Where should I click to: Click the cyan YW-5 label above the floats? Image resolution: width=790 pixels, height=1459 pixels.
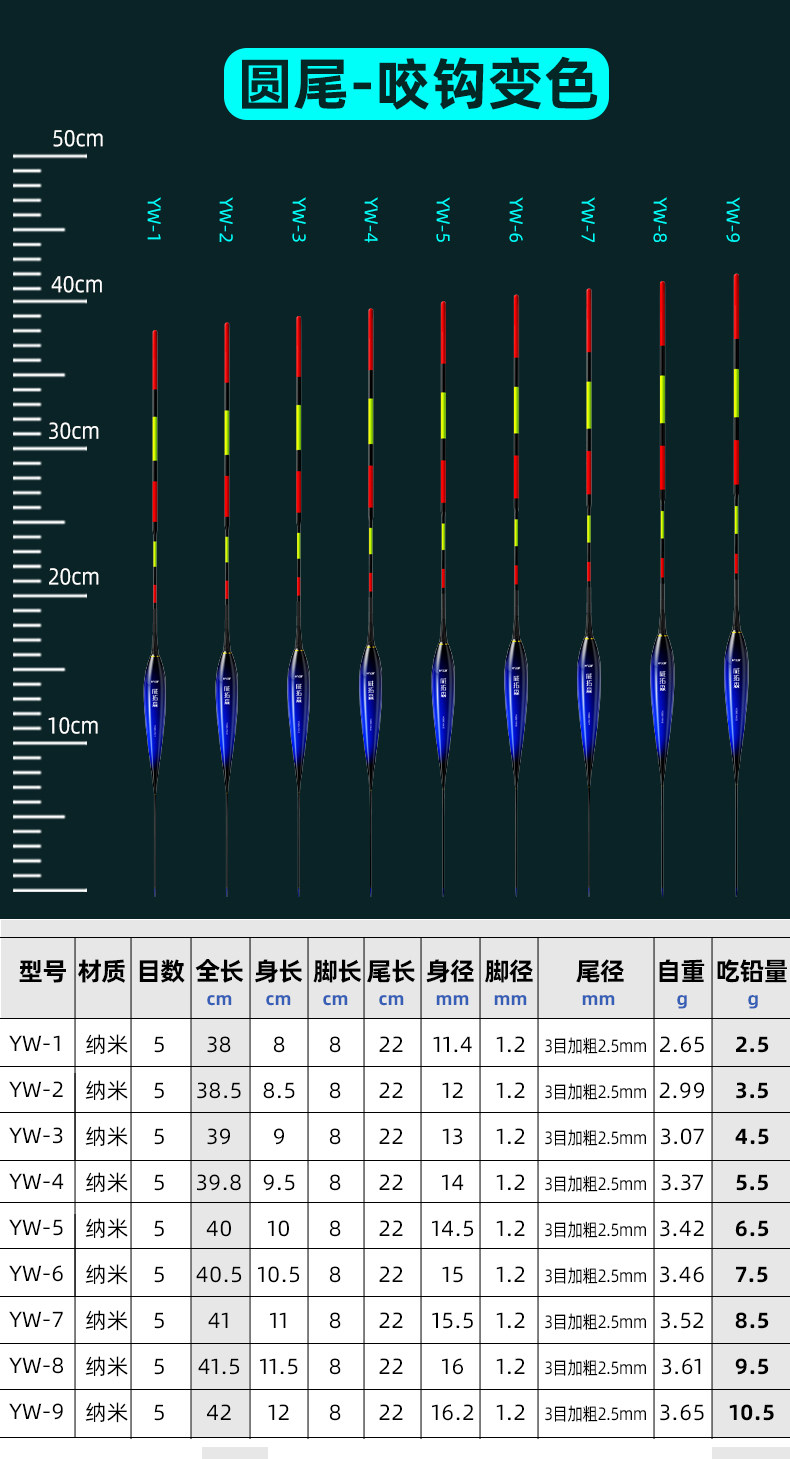(x=443, y=221)
